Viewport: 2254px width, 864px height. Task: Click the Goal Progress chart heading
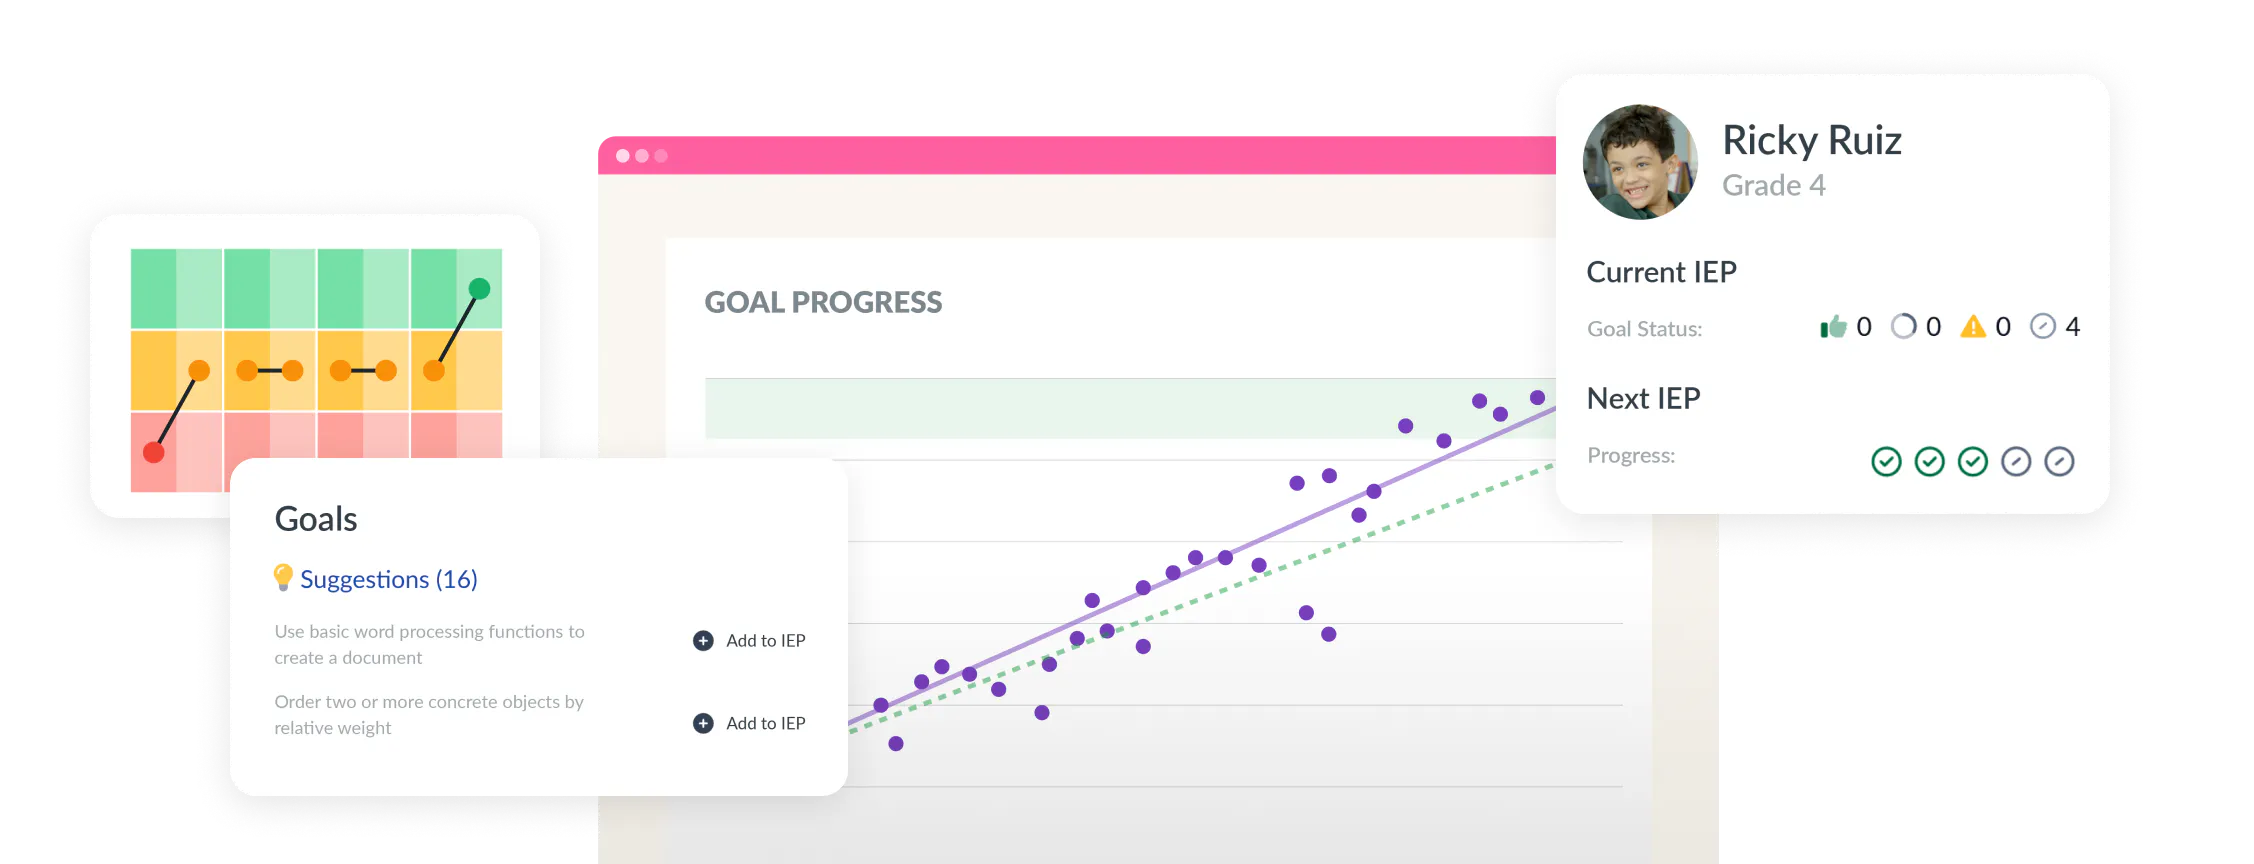823,302
